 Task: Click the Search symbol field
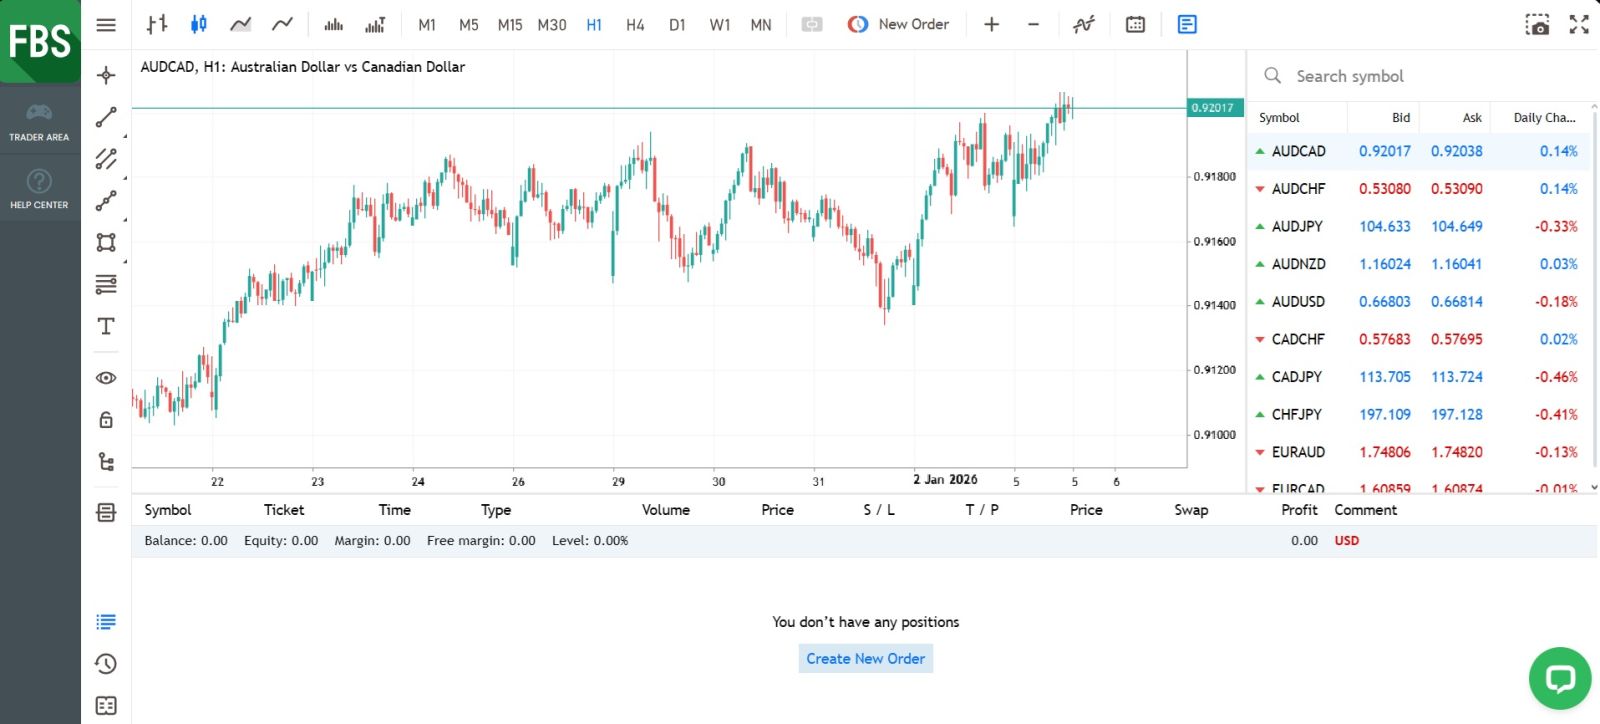point(1420,76)
